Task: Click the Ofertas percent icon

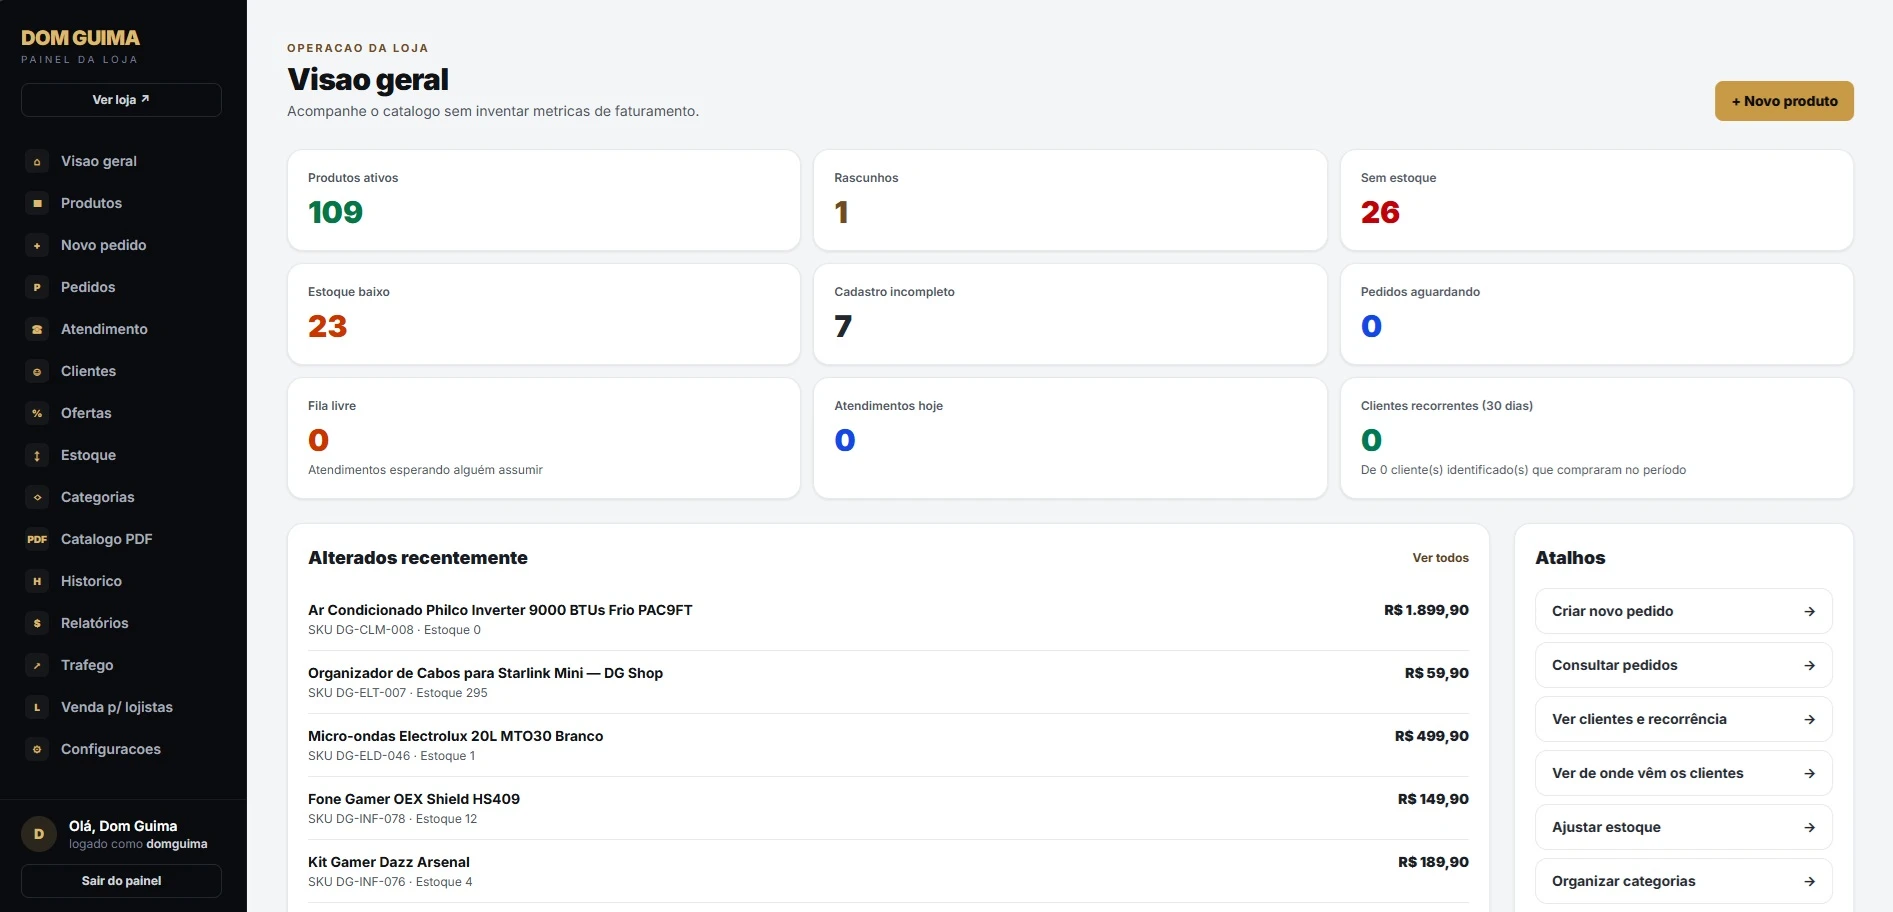Action: tap(37, 413)
